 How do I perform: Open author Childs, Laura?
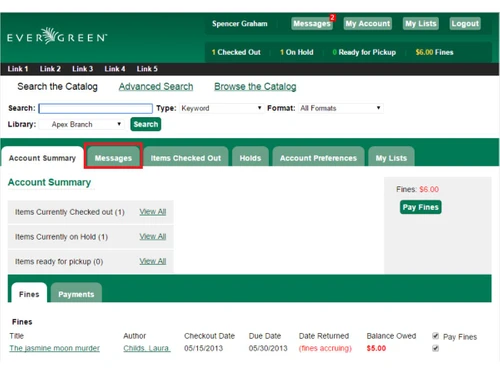147,348
